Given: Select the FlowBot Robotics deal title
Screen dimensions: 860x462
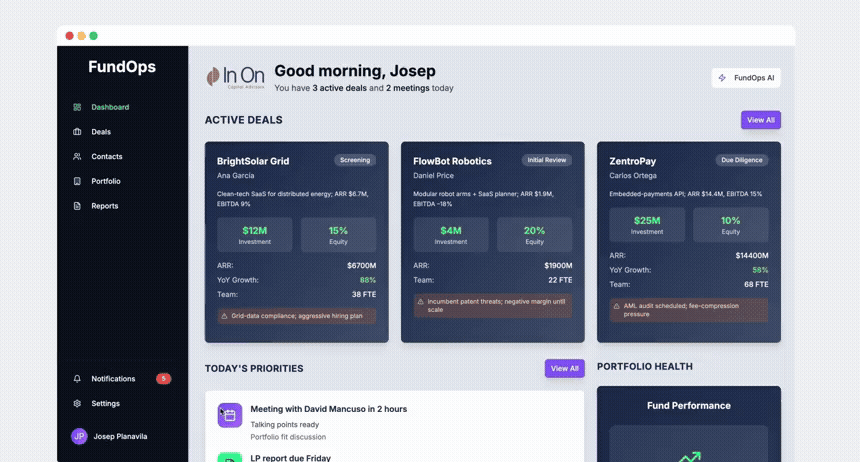Looking at the screenshot, I should pos(452,161).
